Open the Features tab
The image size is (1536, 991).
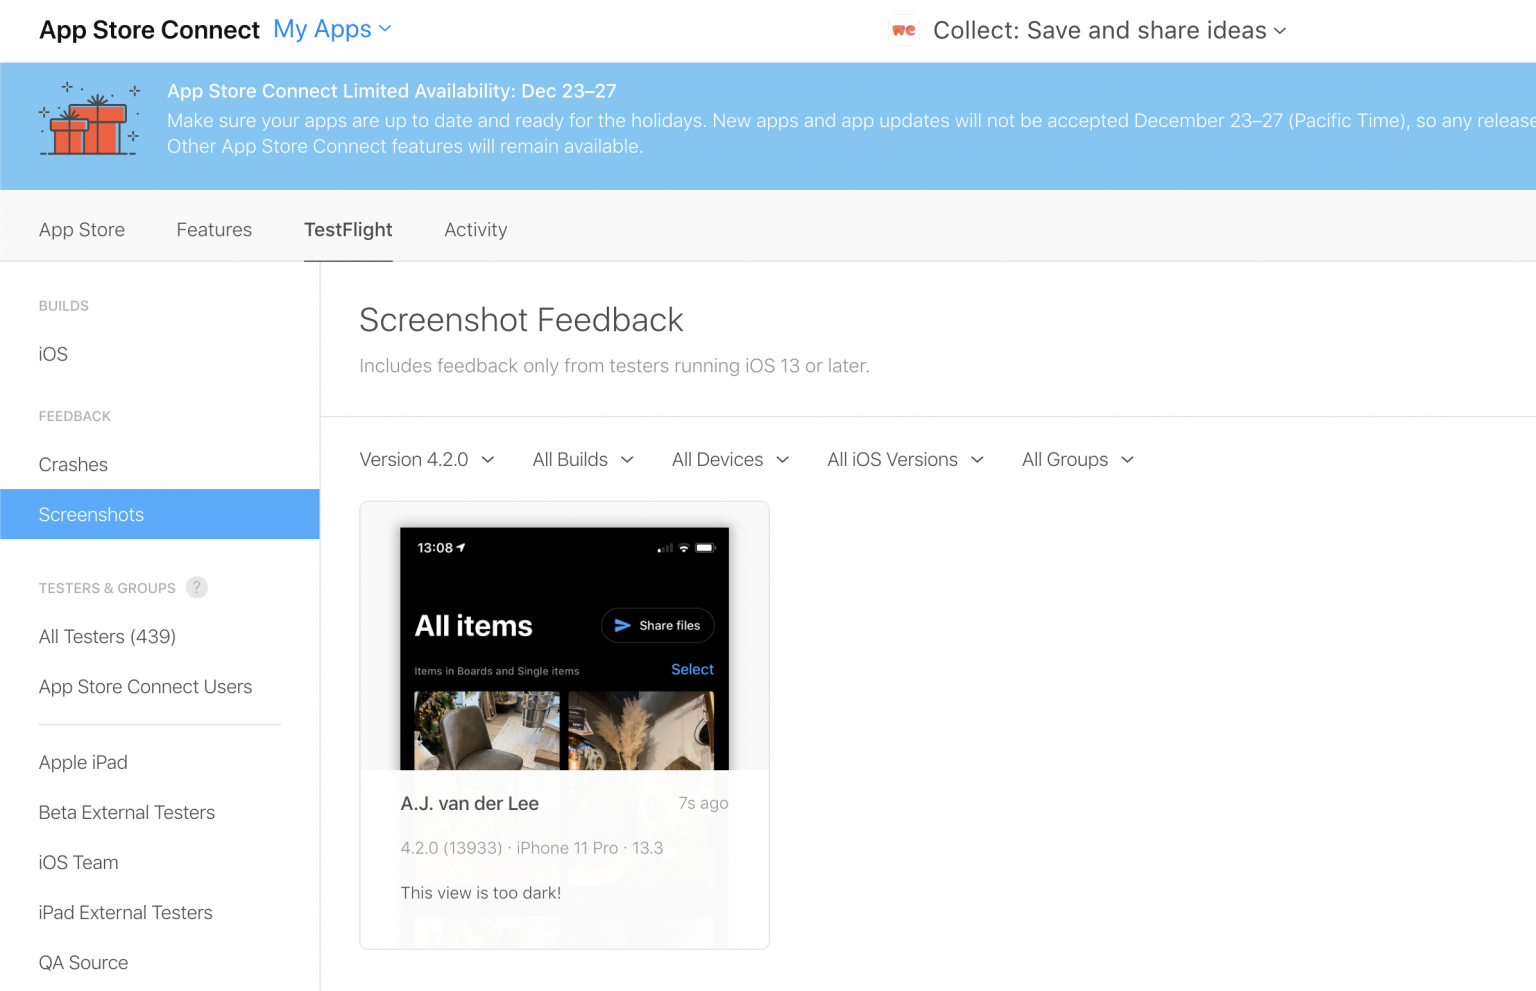[214, 229]
